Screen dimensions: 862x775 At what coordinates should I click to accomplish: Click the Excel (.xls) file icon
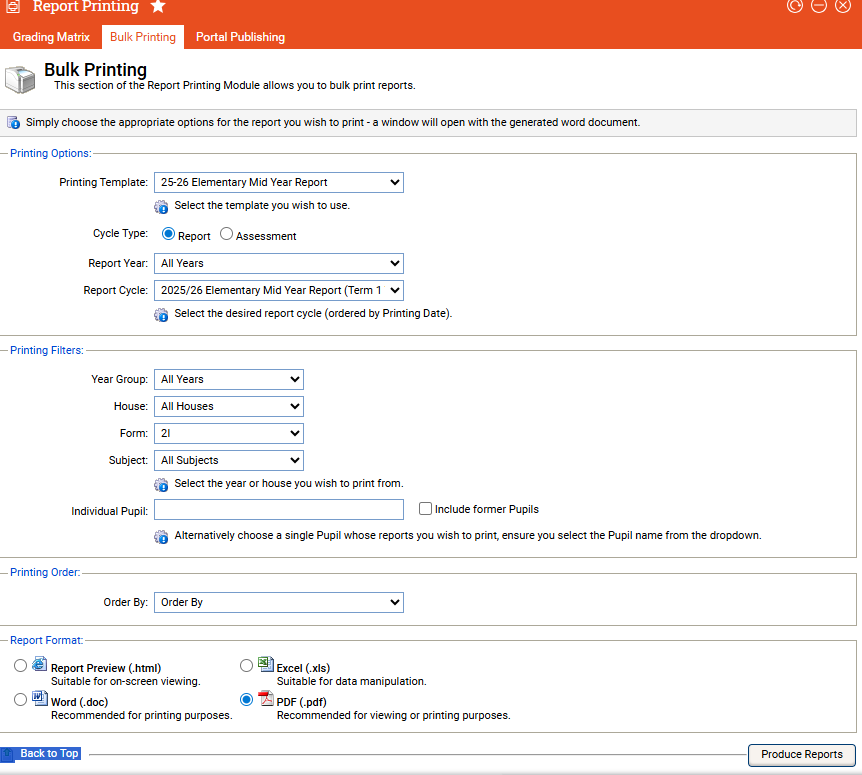[265, 665]
